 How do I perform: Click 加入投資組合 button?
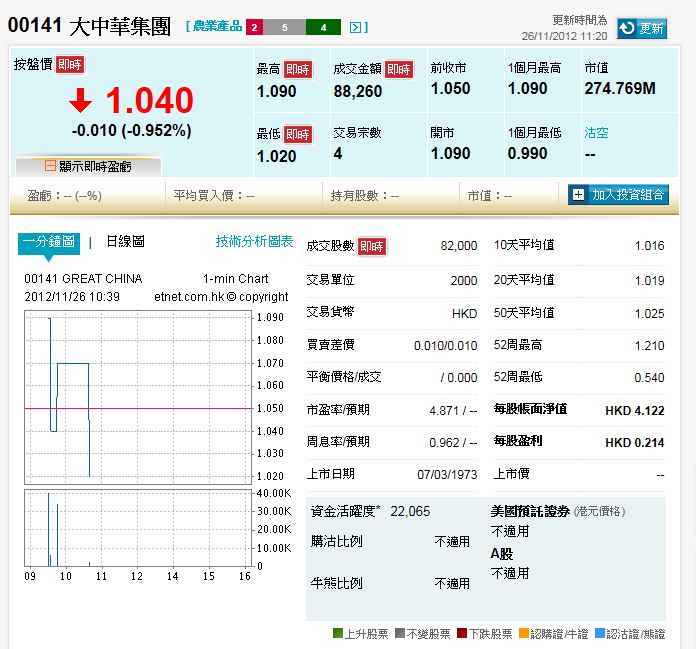(618, 194)
